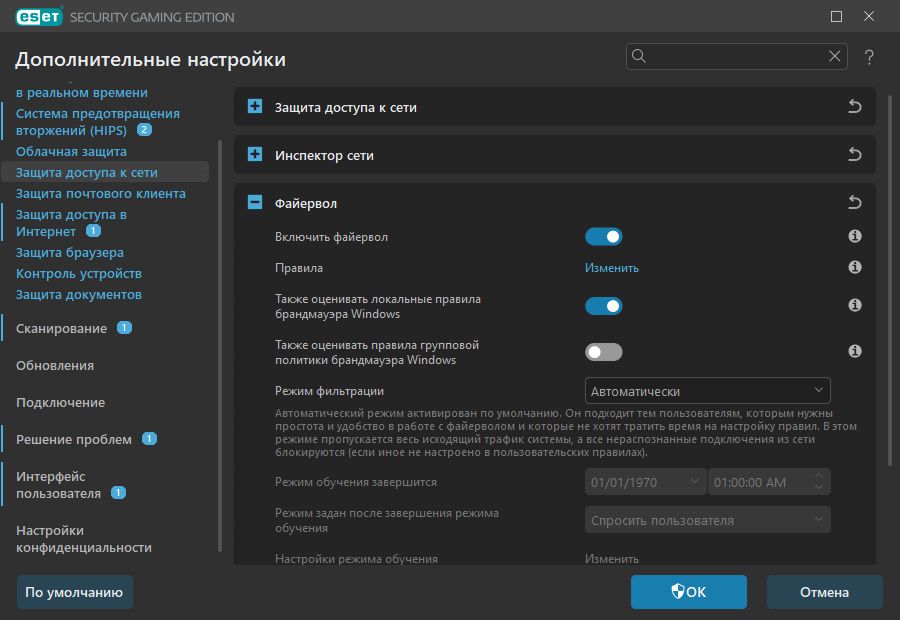Click the magnifier search icon
The image size is (900, 620).
(639, 56)
